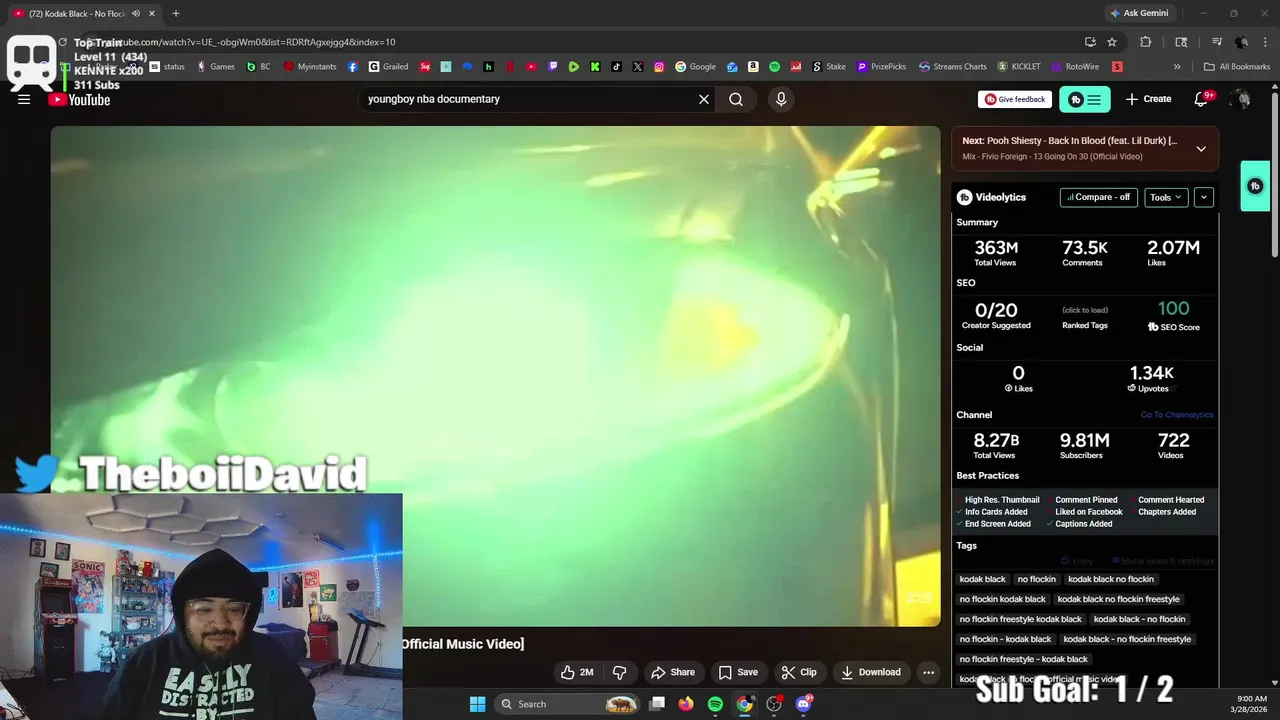Collapse the Videolytics panel with the chevron
The image size is (1280, 720).
point(1204,197)
